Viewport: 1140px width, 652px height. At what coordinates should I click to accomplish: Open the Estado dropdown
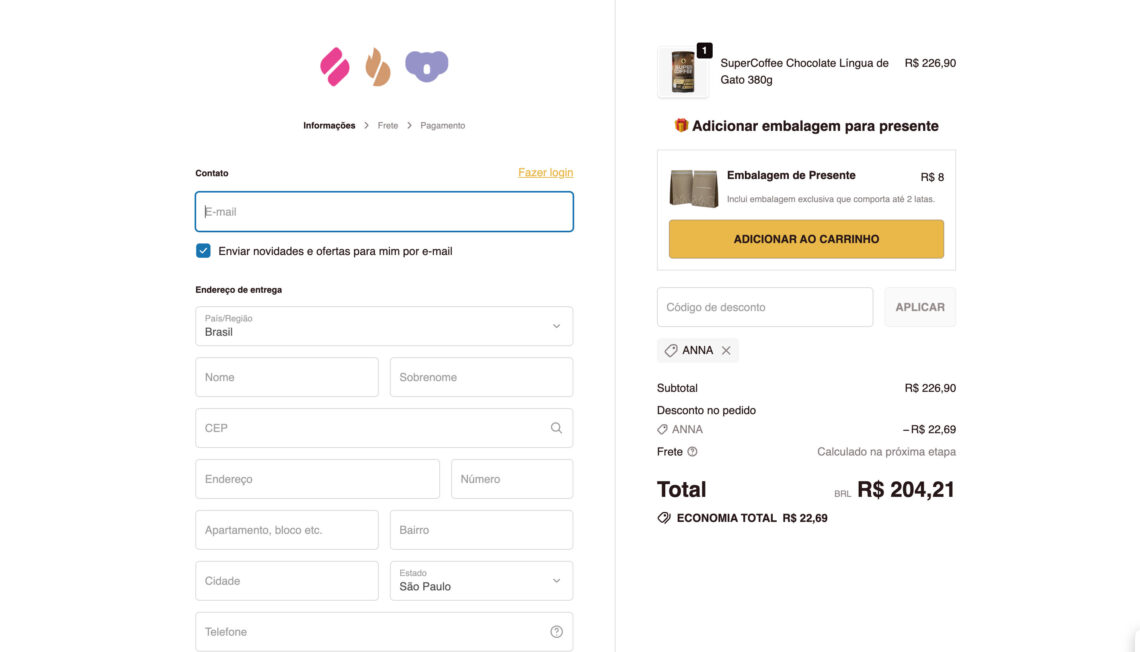[x=481, y=581]
